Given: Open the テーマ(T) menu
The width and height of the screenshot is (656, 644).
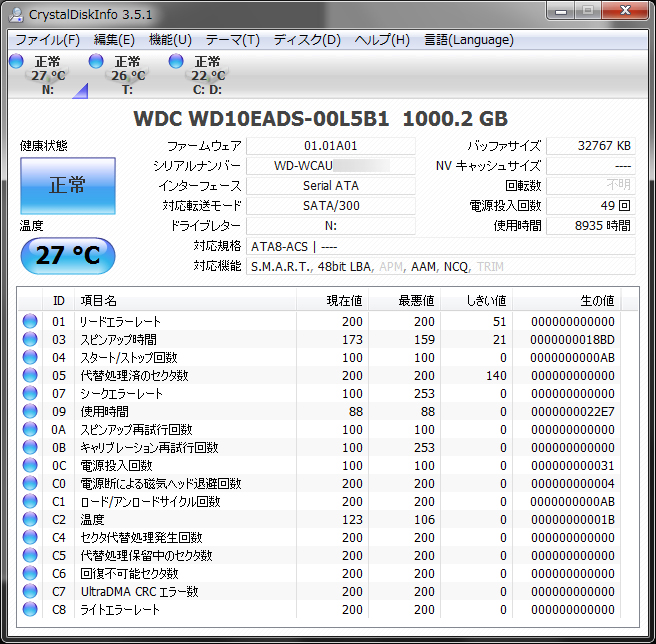Looking at the screenshot, I should coord(233,40).
